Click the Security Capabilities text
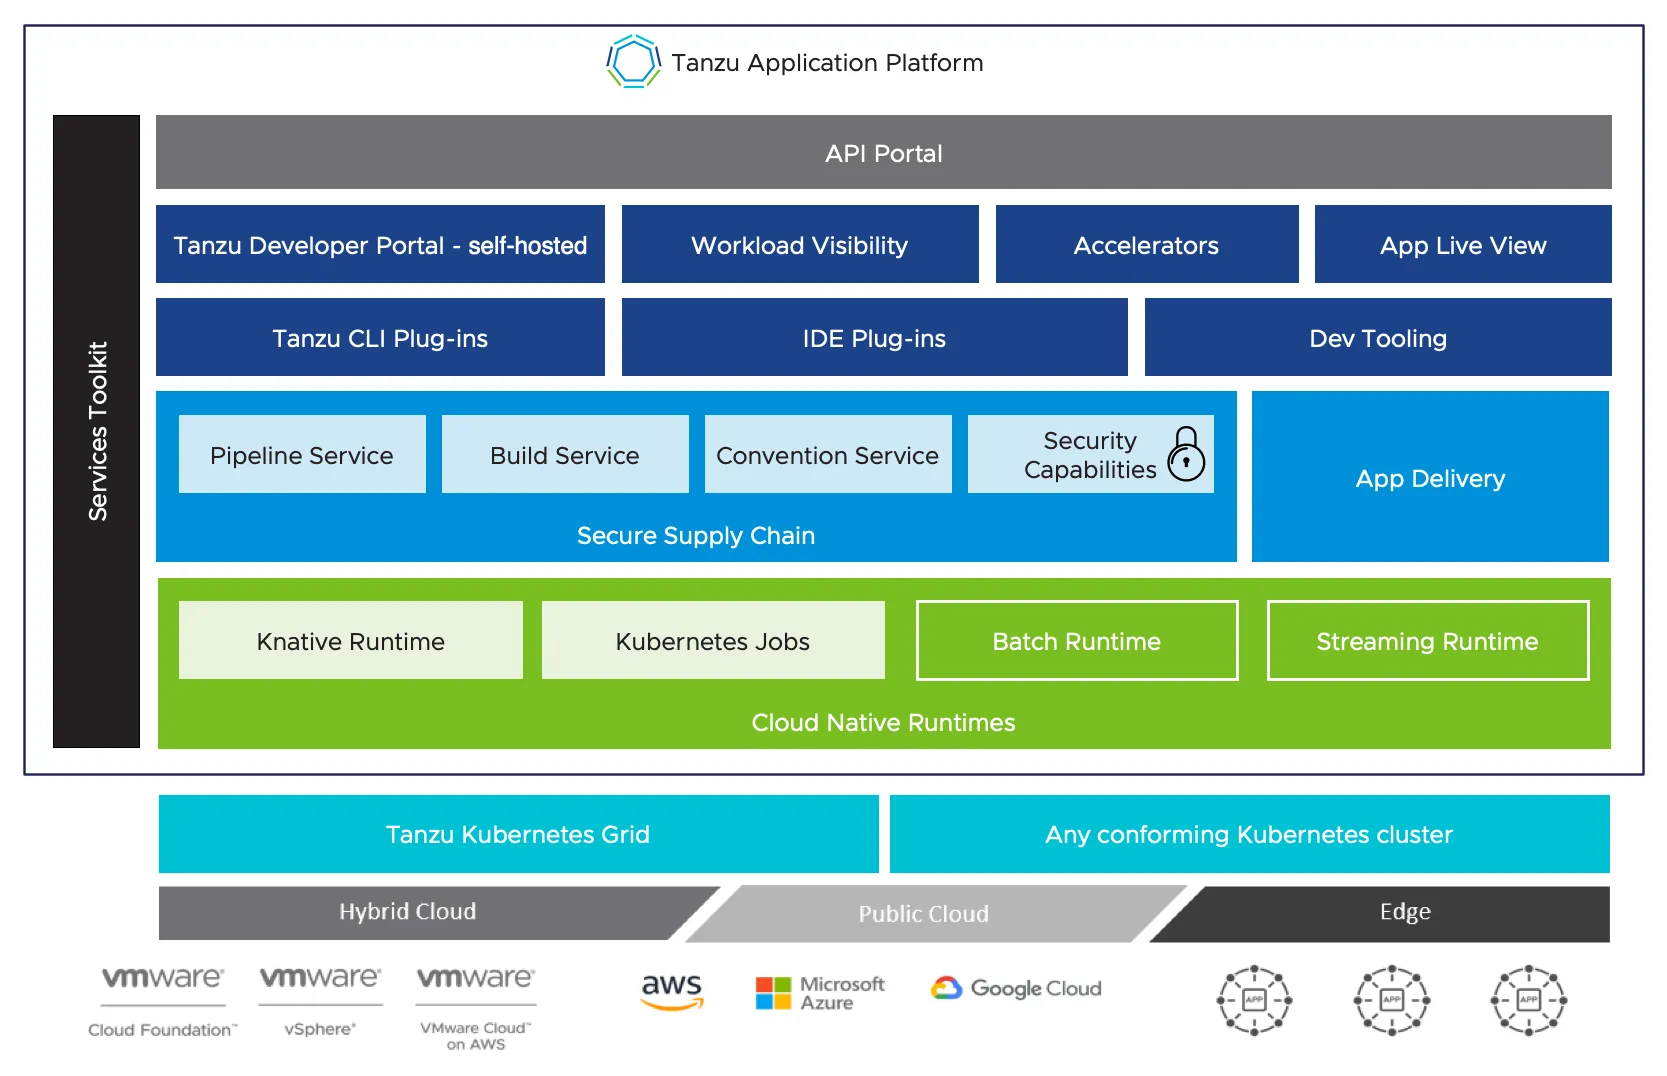 1090,455
